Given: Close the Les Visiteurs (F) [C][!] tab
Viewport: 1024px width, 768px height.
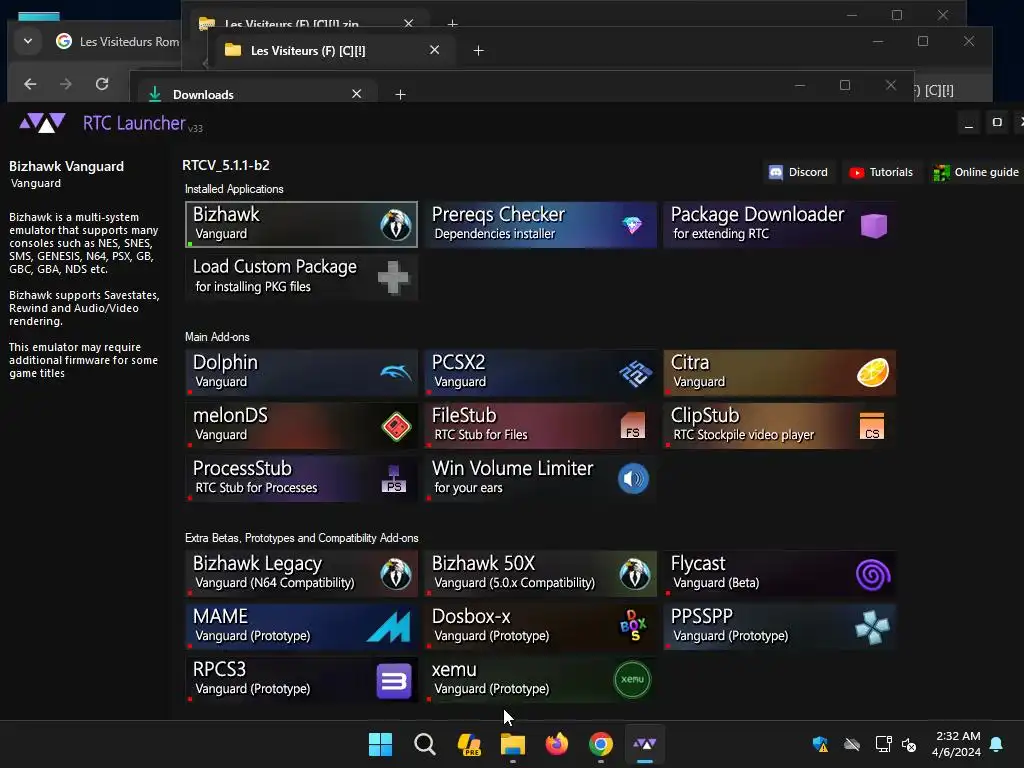Looking at the screenshot, I should (434, 50).
